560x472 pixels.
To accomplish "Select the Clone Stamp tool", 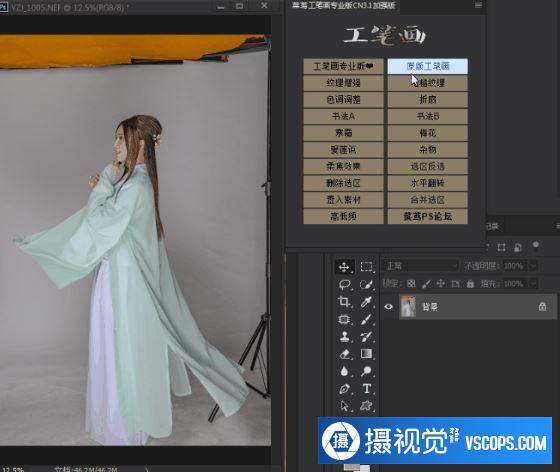I will point(344,336).
